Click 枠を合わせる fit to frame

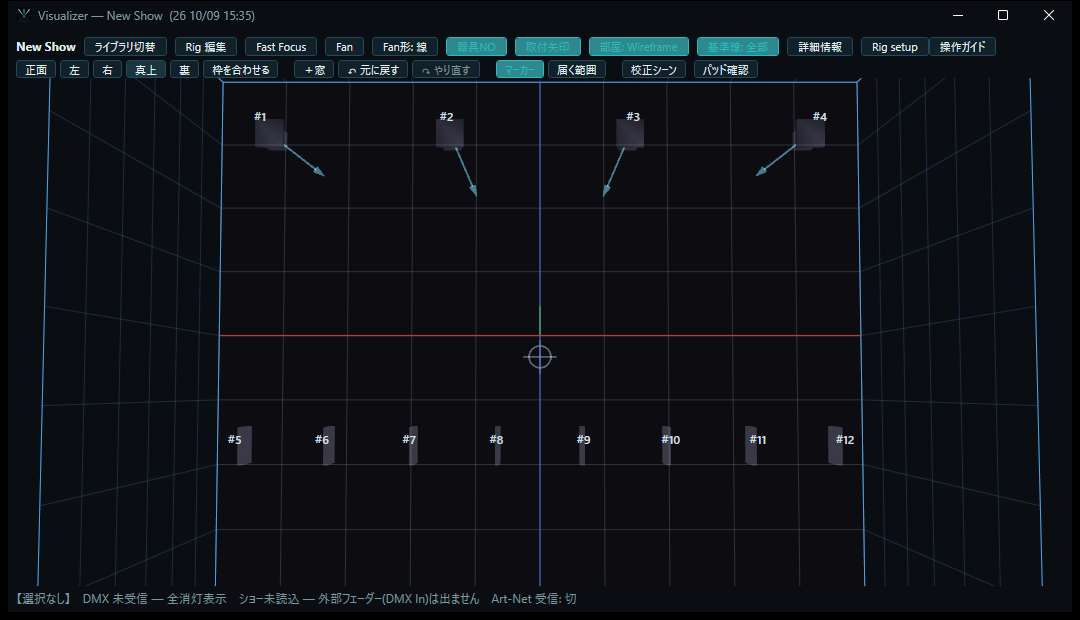[x=241, y=70]
